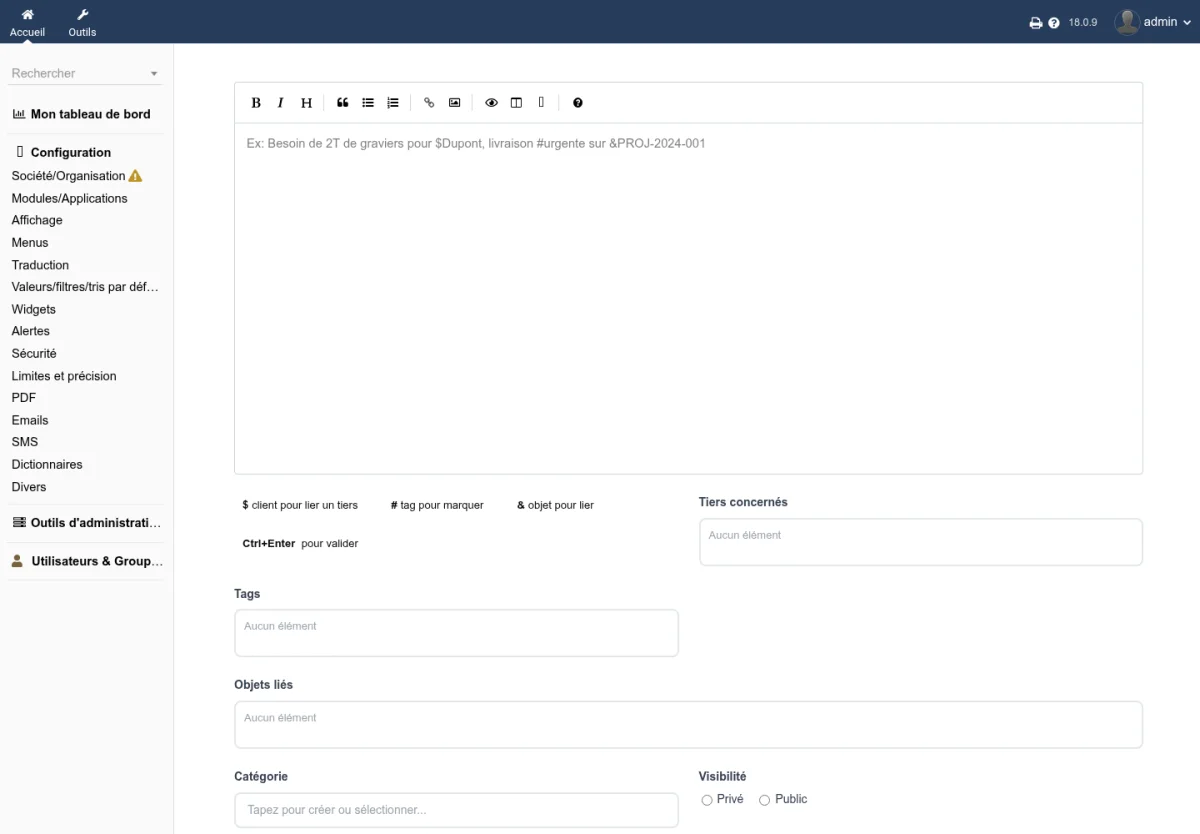Image resolution: width=1200 pixels, height=834 pixels.
Task: Open Divers settings
Action: tap(29, 487)
